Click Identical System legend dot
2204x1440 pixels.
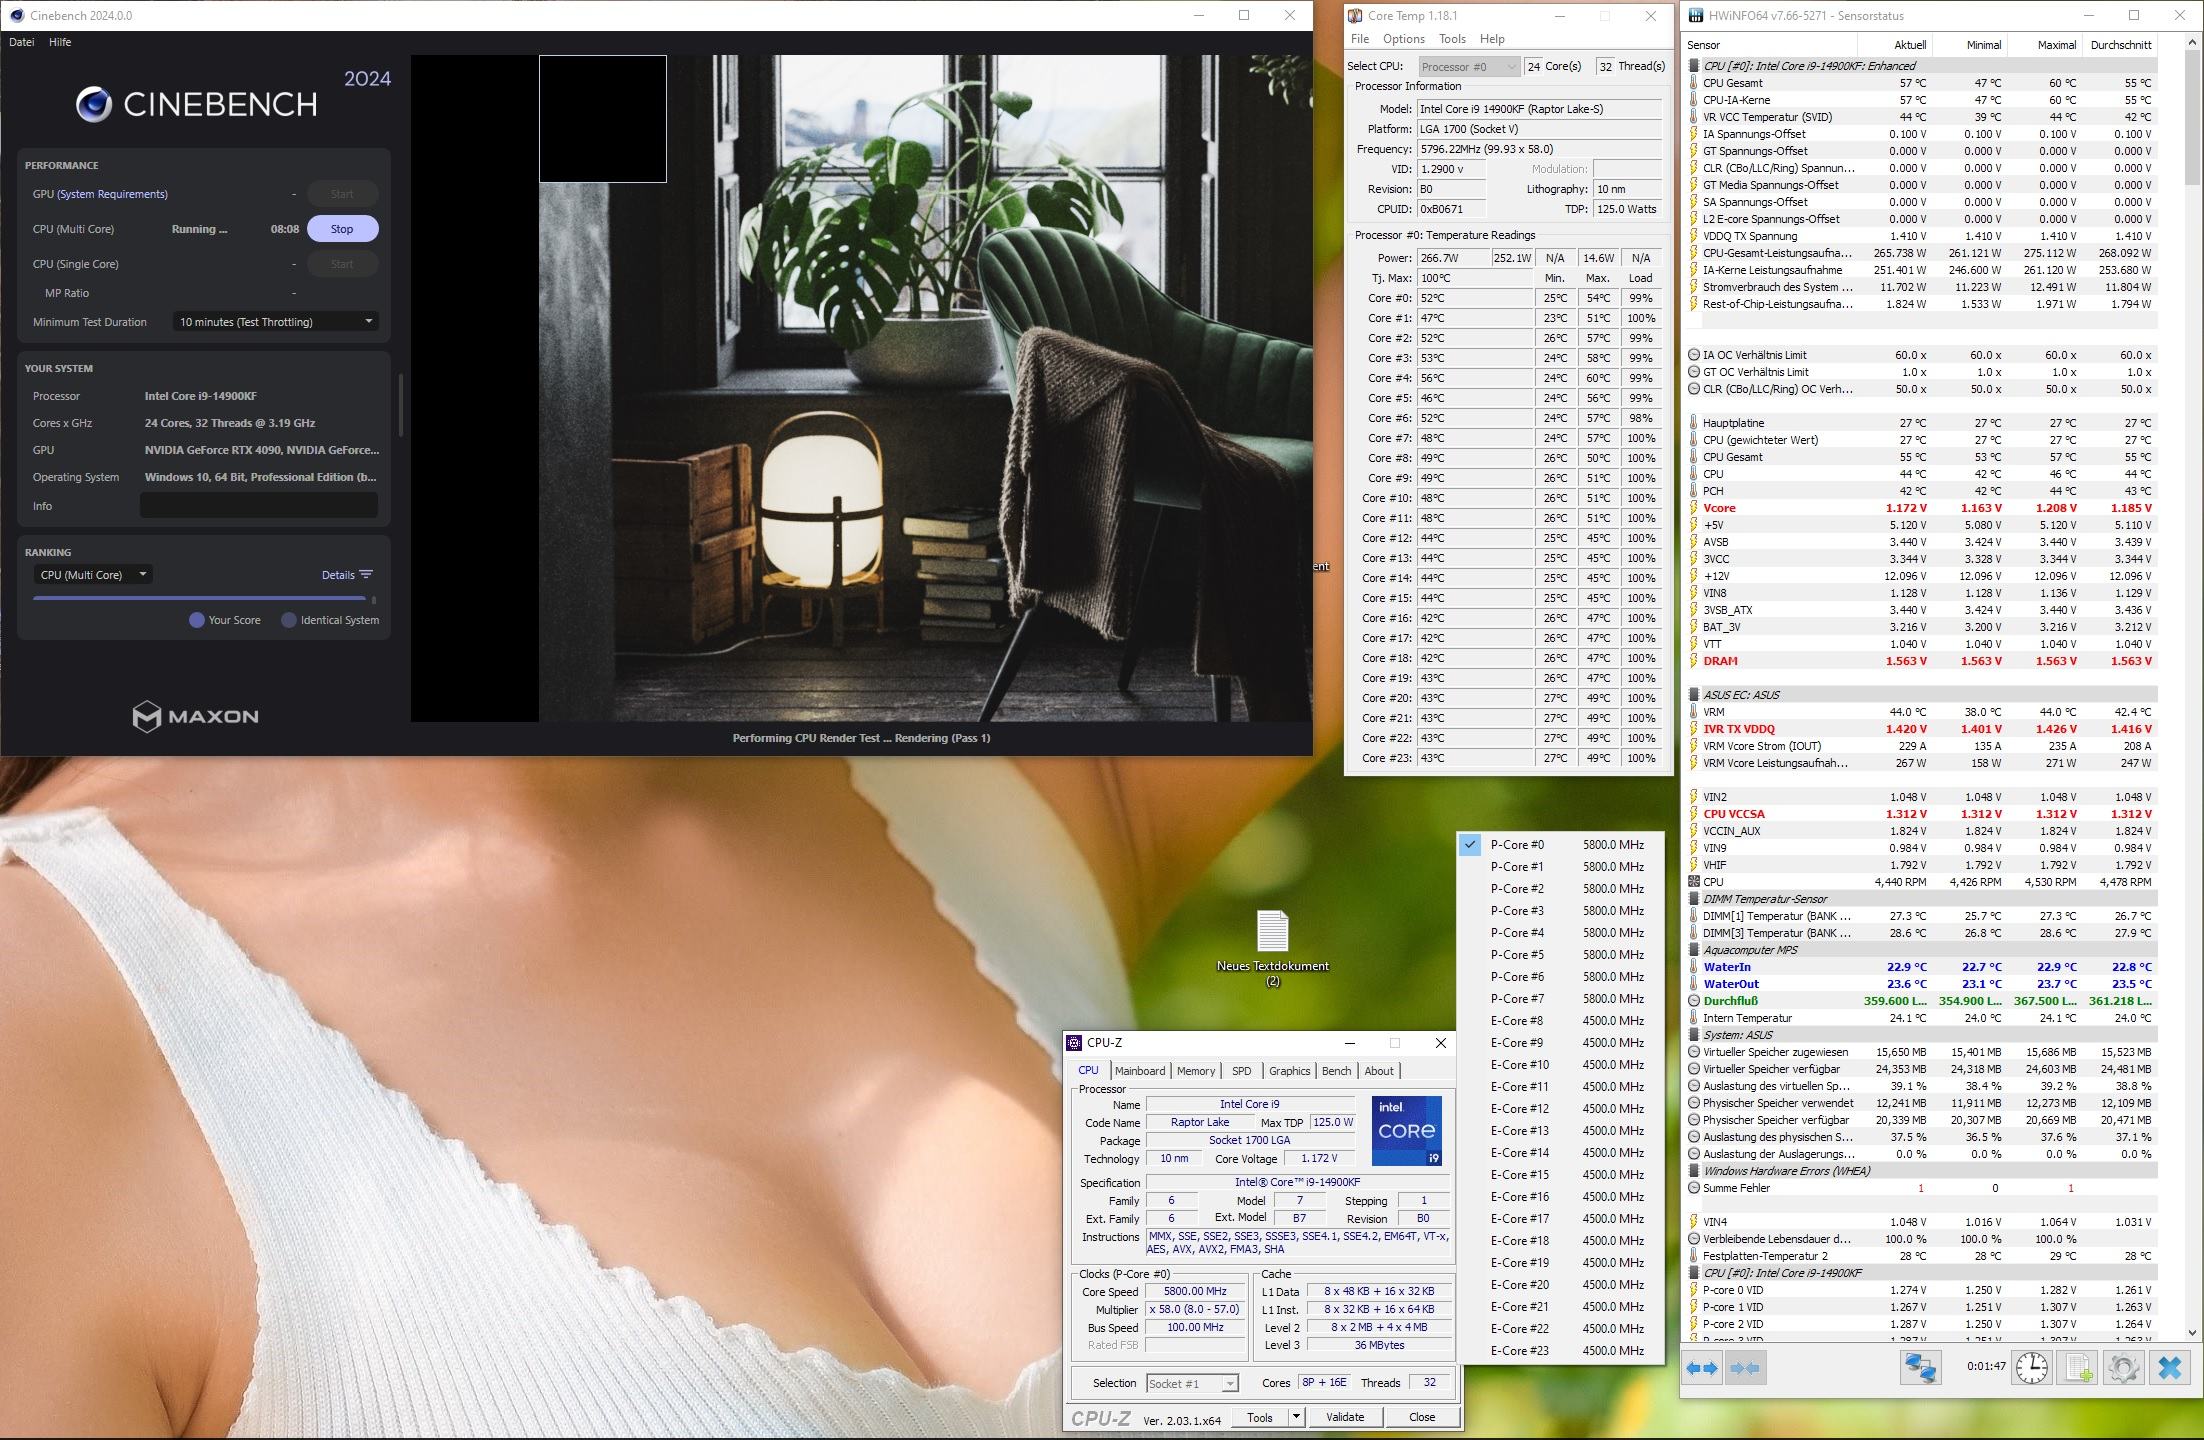pyautogui.click(x=289, y=620)
